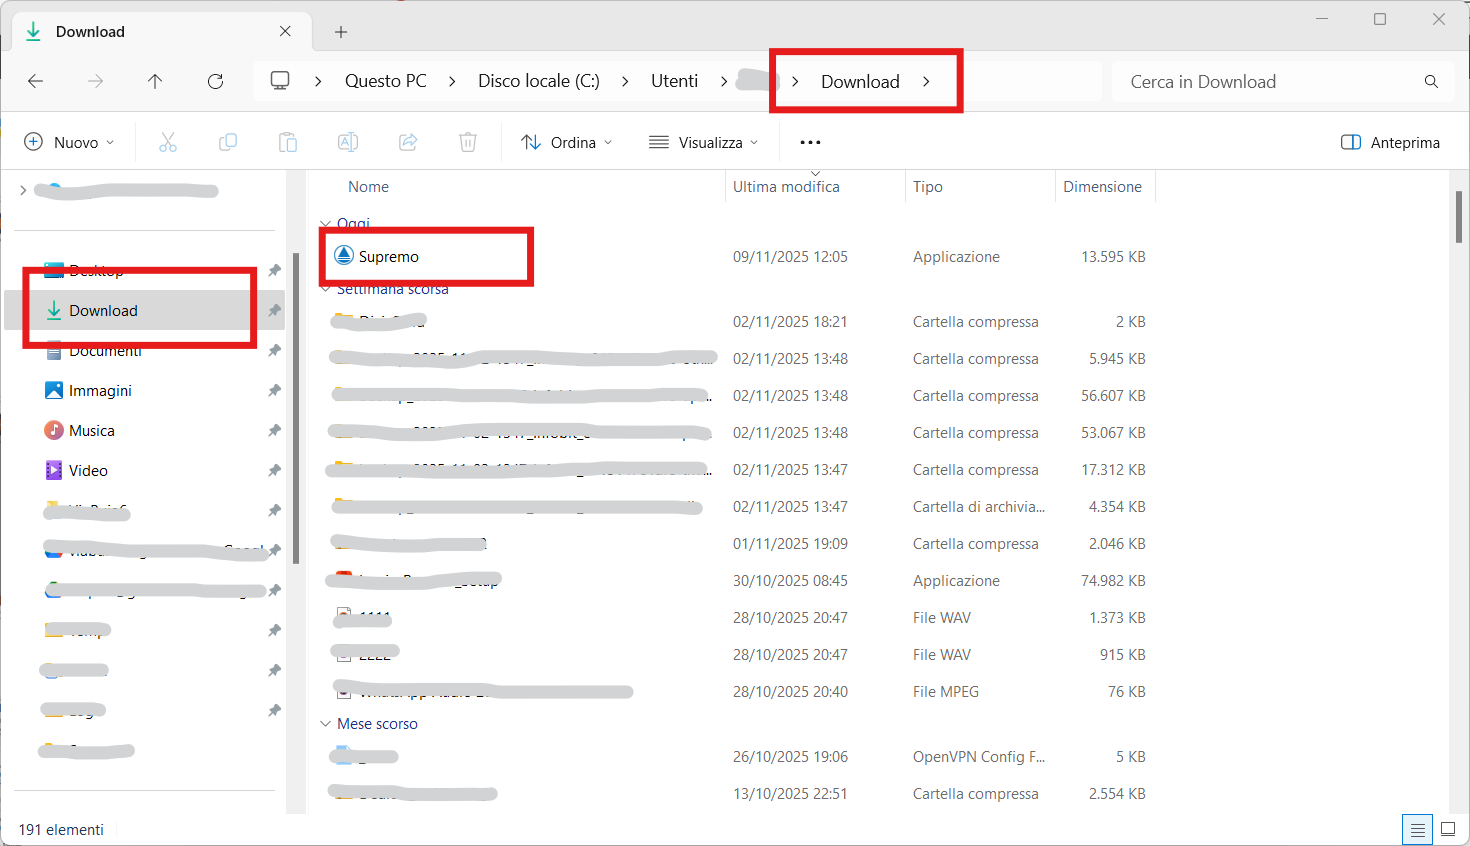The image size is (1470, 846).
Task: Open the Visualizza view menu
Action: click(x=703, y=143)
